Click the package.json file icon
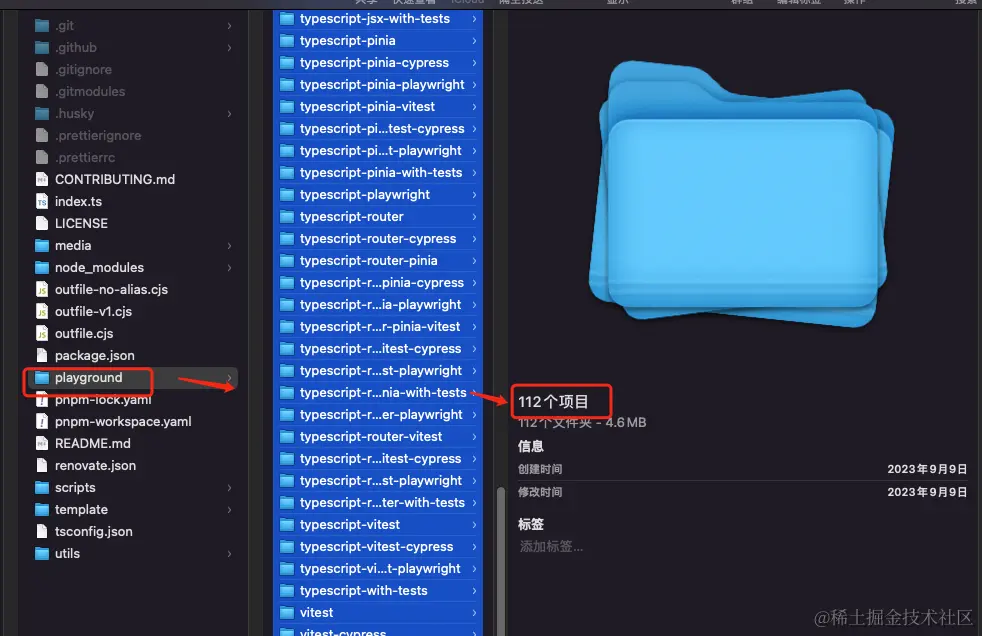The width and height of the screenshot is (982, 636). 42,356
